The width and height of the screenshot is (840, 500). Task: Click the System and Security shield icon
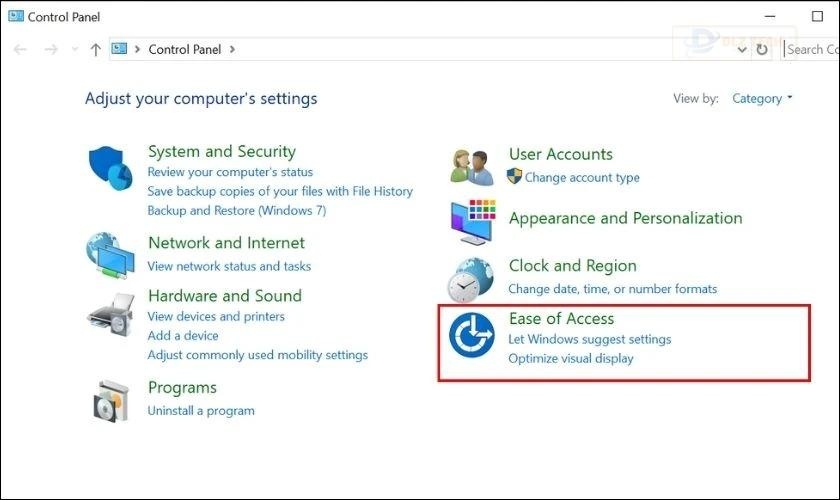110,168
